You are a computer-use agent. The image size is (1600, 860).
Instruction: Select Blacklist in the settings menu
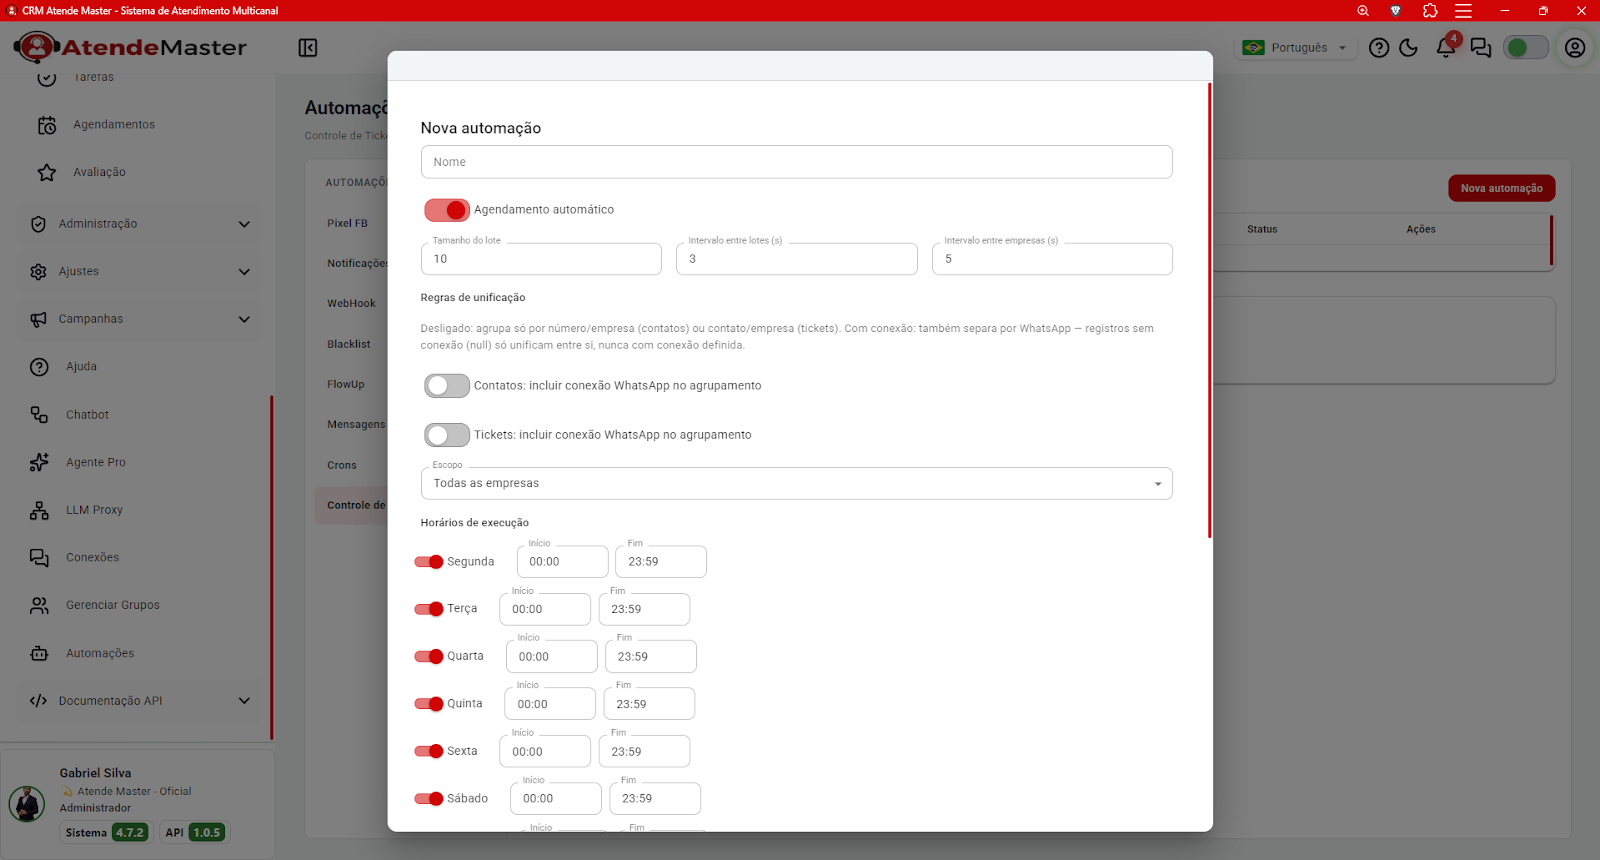(349, 344)
